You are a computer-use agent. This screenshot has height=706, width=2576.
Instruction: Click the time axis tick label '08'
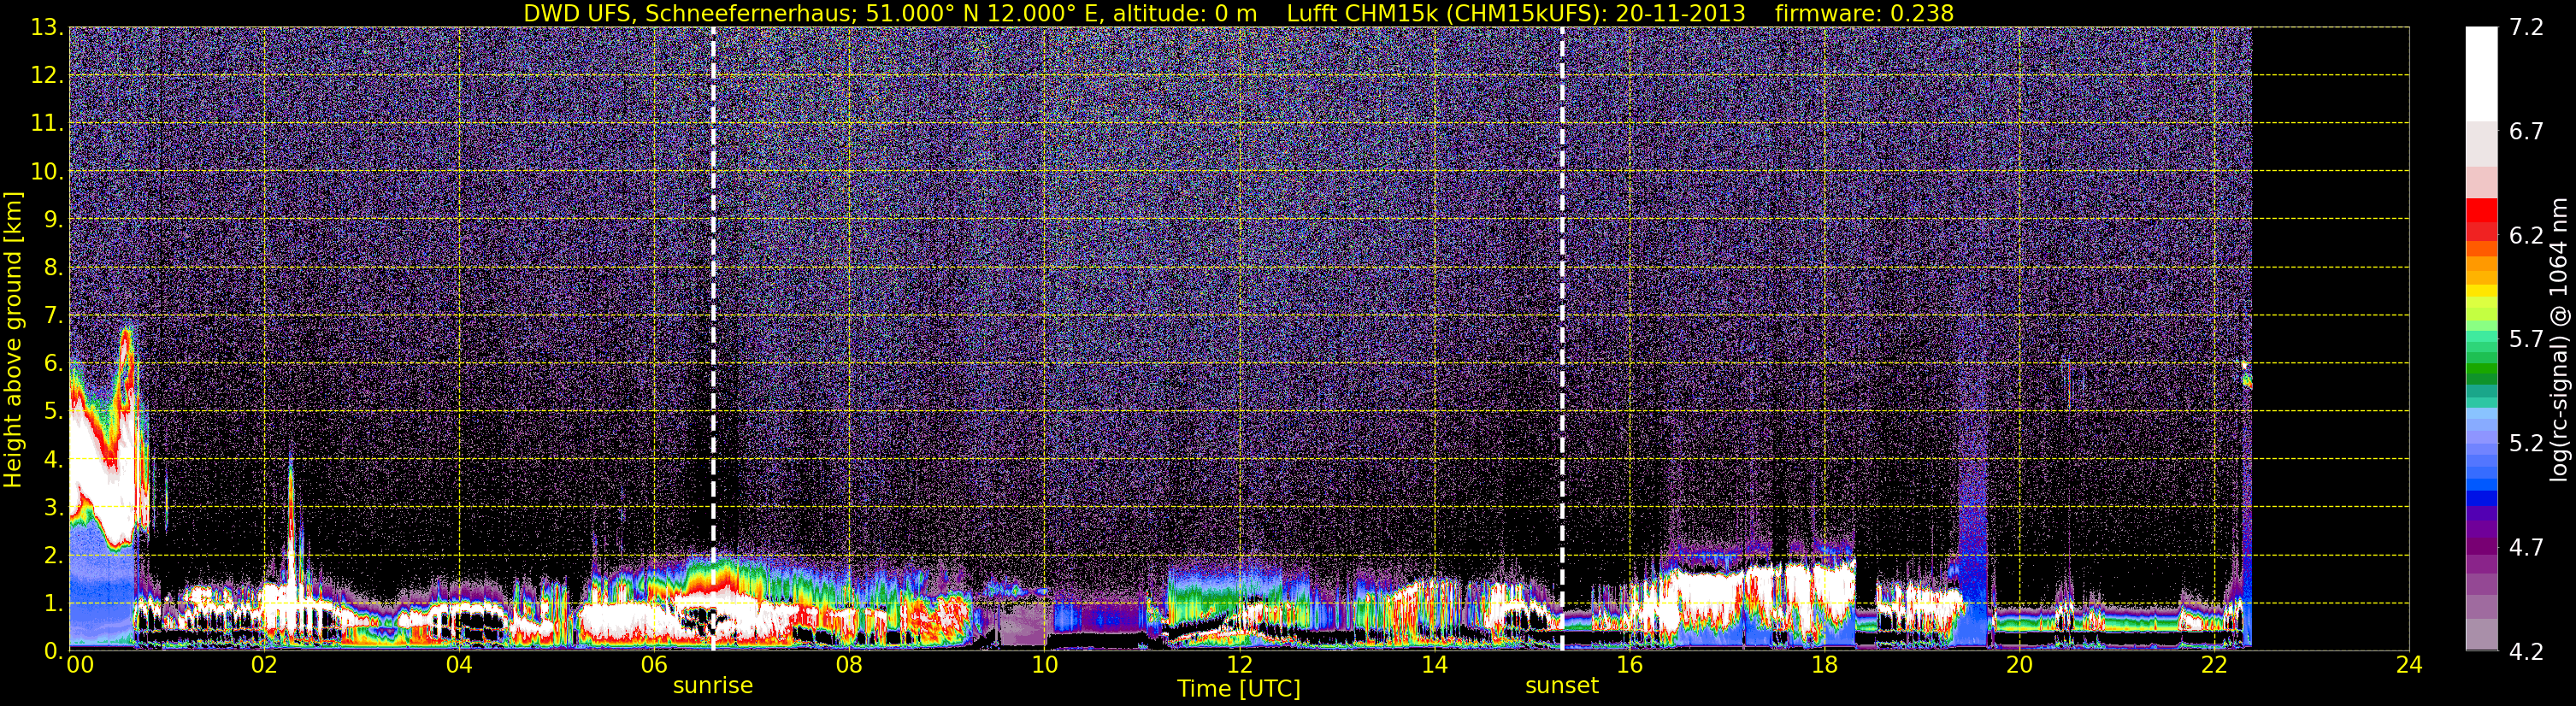point(849,665)
